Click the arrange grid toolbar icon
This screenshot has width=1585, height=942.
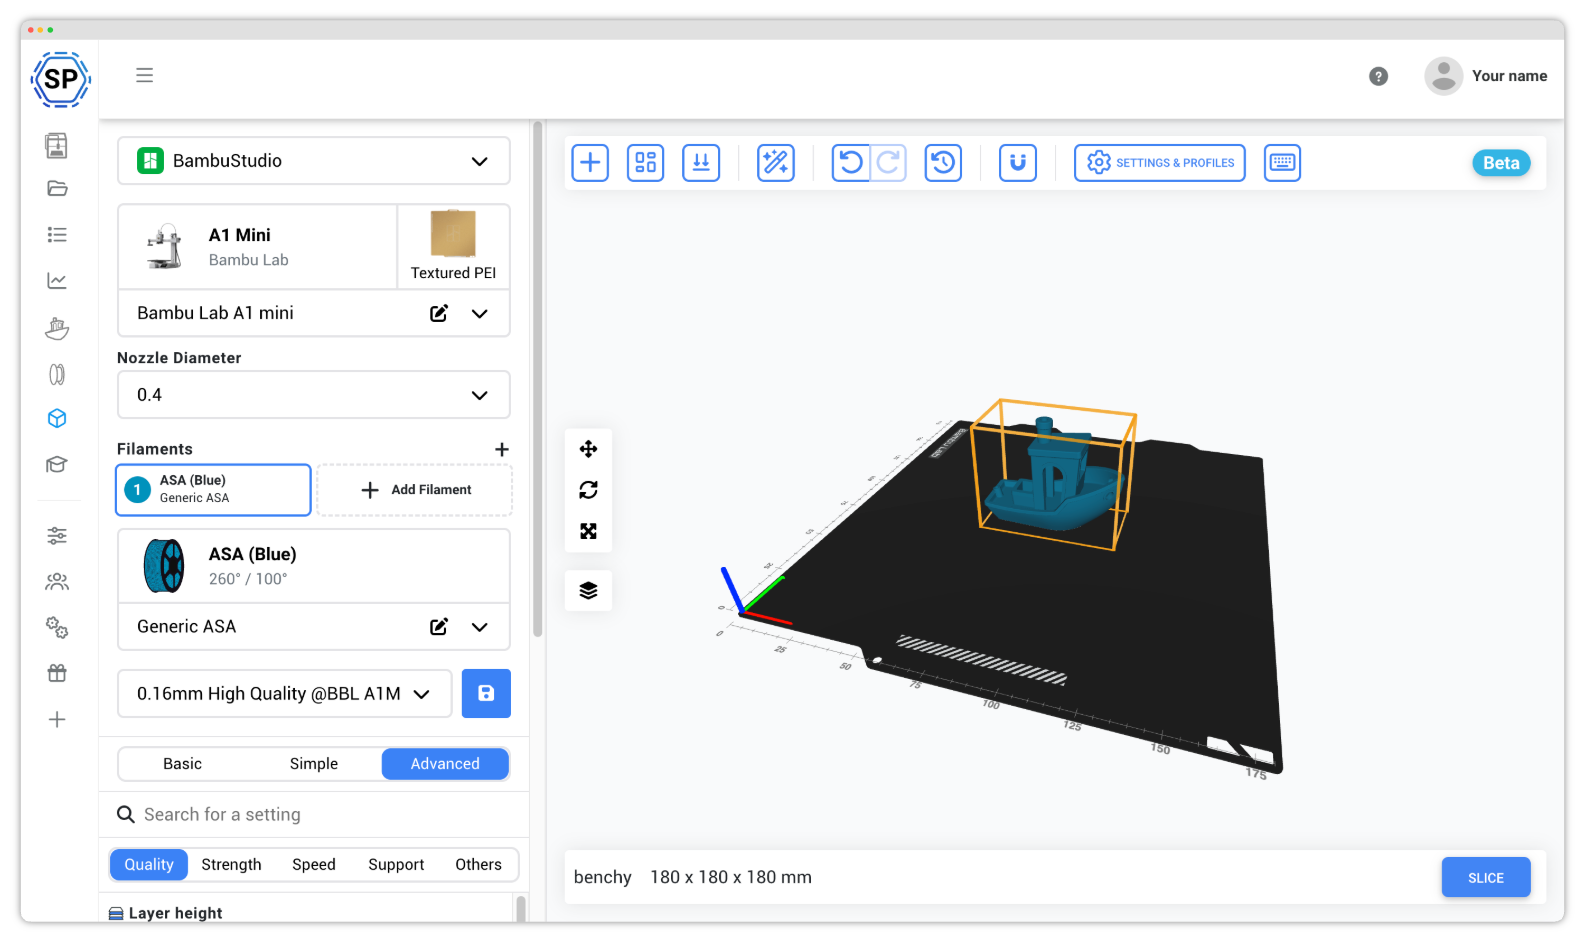(x=646, y=163)
